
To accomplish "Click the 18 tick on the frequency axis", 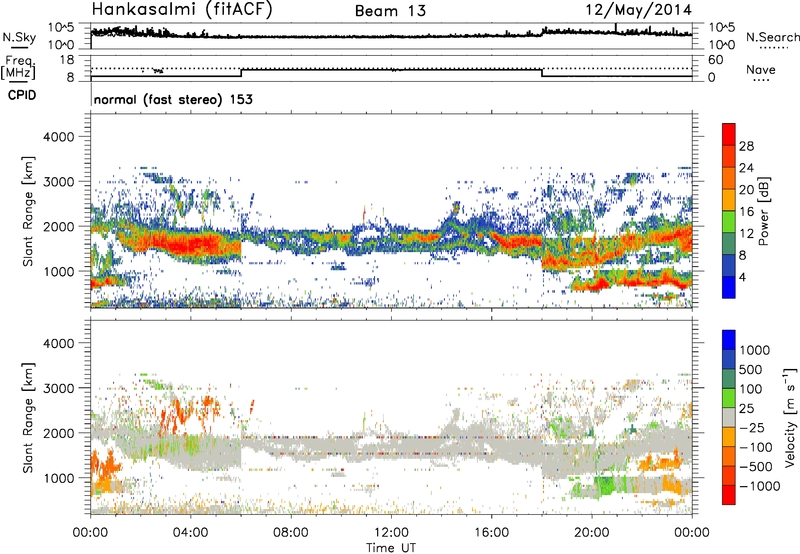I will pyautogui.click(x=66, y=60).
